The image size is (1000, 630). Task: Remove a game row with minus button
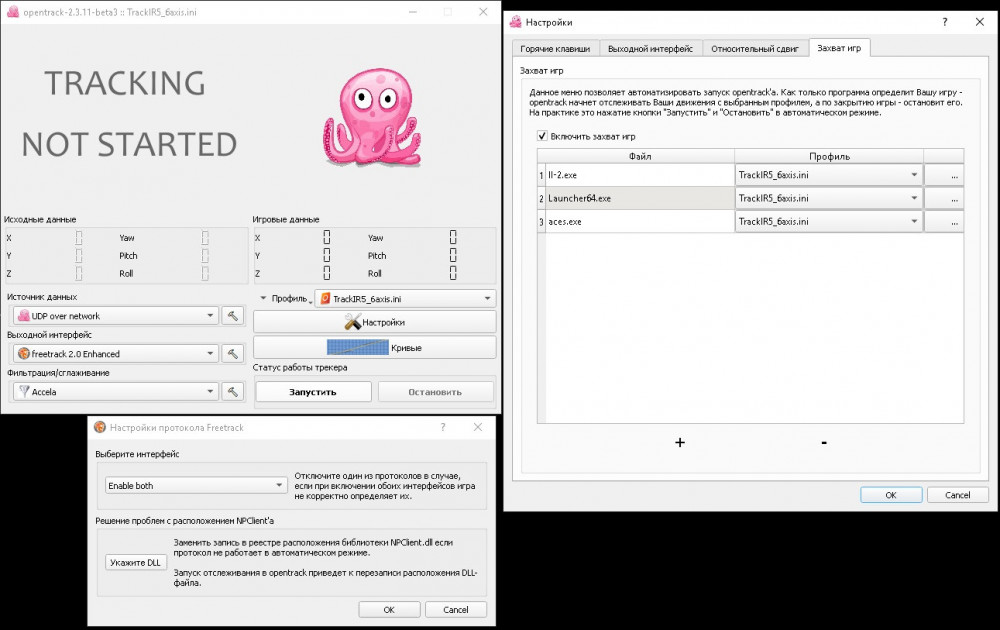[x=824, y=442]
